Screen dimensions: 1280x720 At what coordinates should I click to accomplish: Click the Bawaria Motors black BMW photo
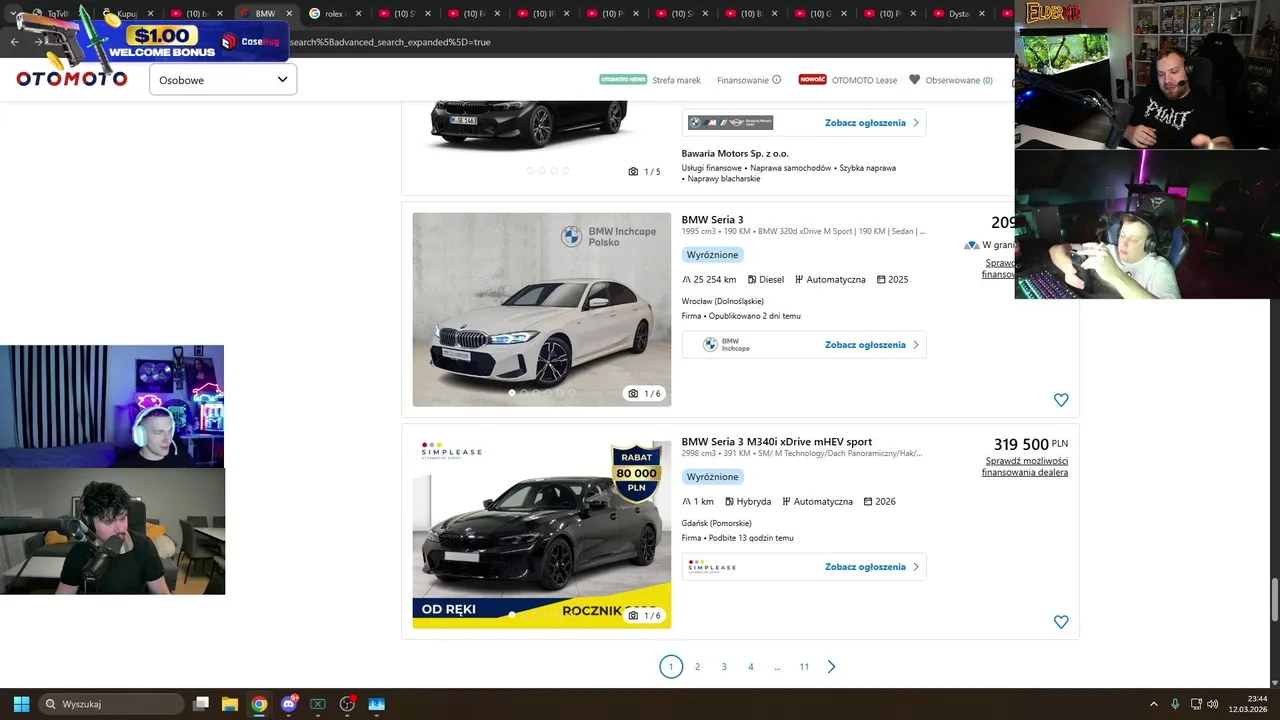[529, 125]
